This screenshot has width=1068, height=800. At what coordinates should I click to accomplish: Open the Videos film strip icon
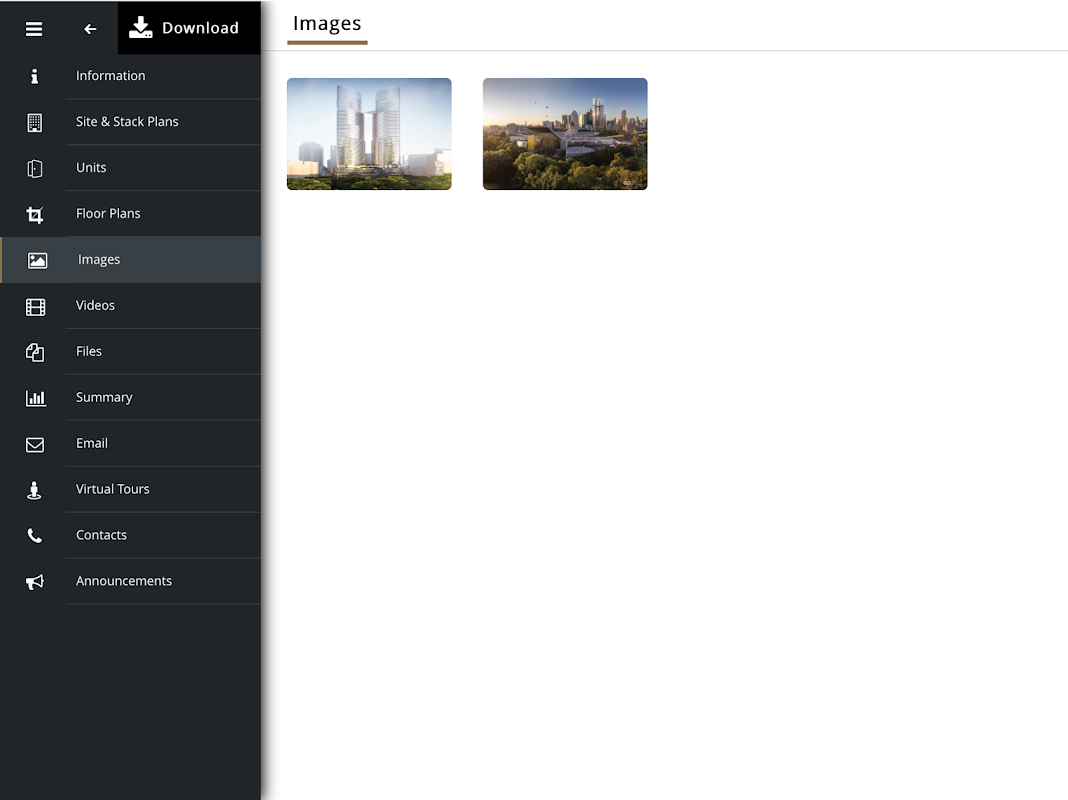point(35,306)
